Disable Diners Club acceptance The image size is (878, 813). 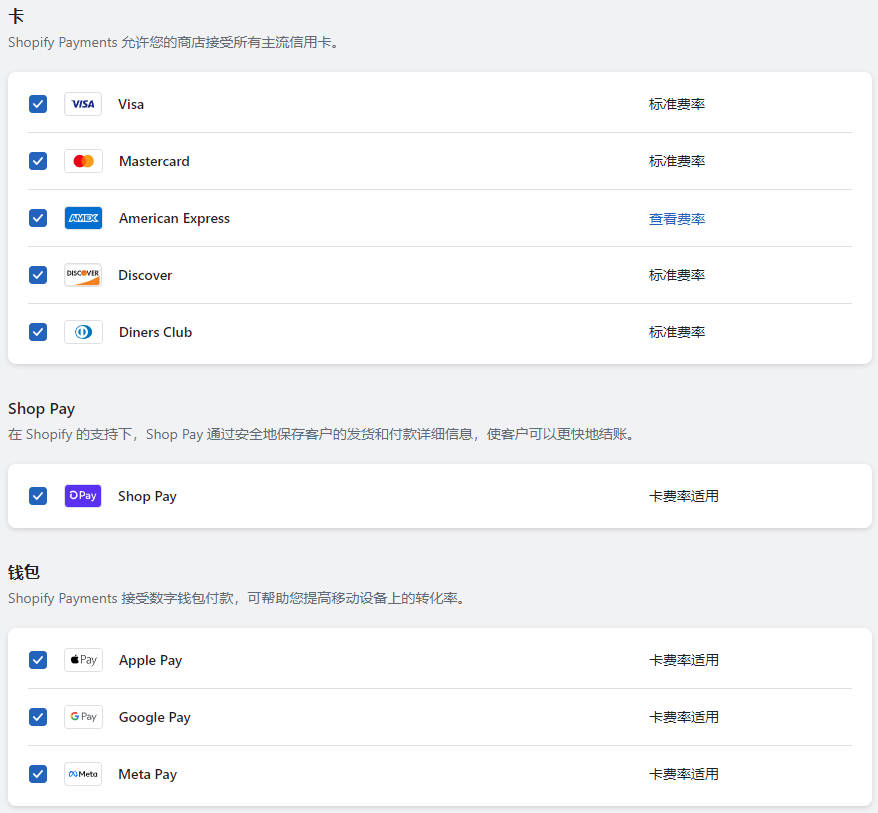pyautogui.click(x=37, y=332)
